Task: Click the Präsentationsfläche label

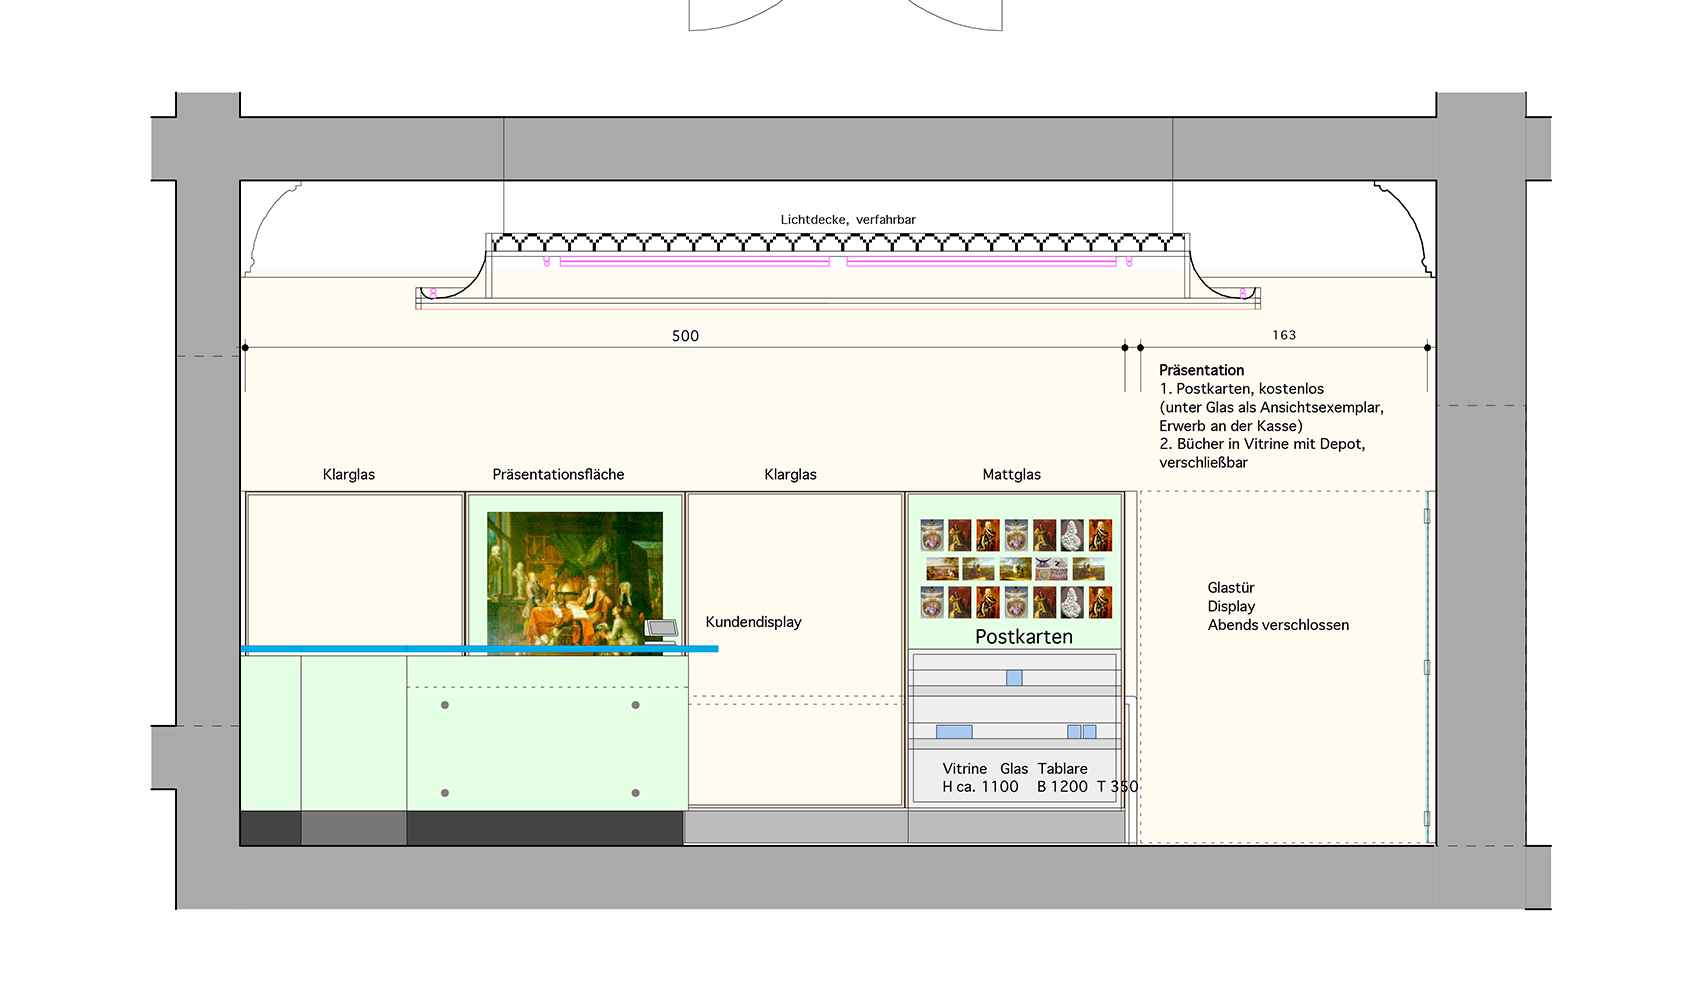Action: pyautogui.click(x=558, y=475)
